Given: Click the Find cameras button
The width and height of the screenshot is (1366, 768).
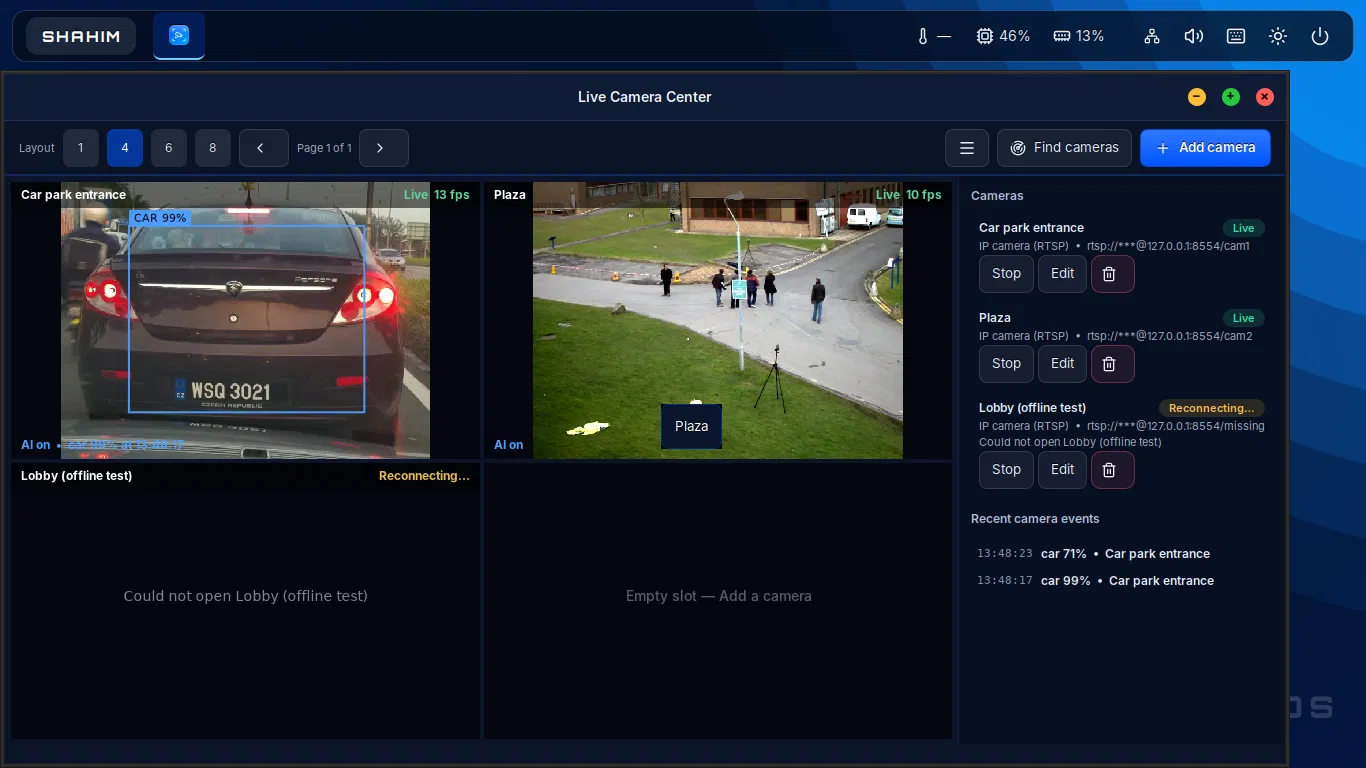Looking at the screenshot, I should pyautogui.click(x=1064, y=148).
